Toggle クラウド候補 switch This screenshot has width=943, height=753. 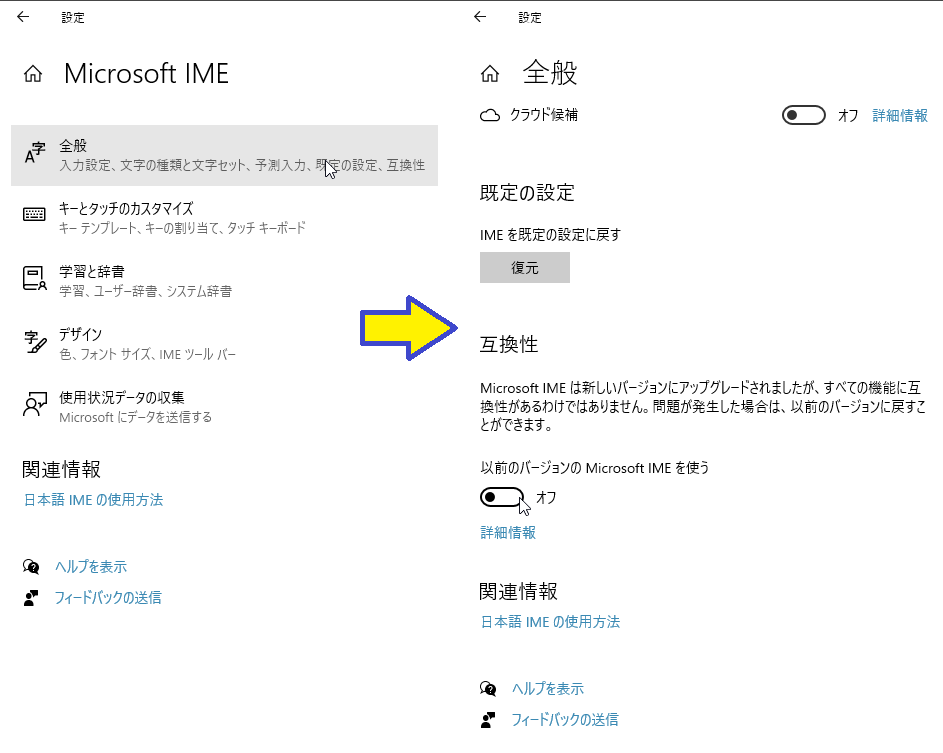pos(803,115)
